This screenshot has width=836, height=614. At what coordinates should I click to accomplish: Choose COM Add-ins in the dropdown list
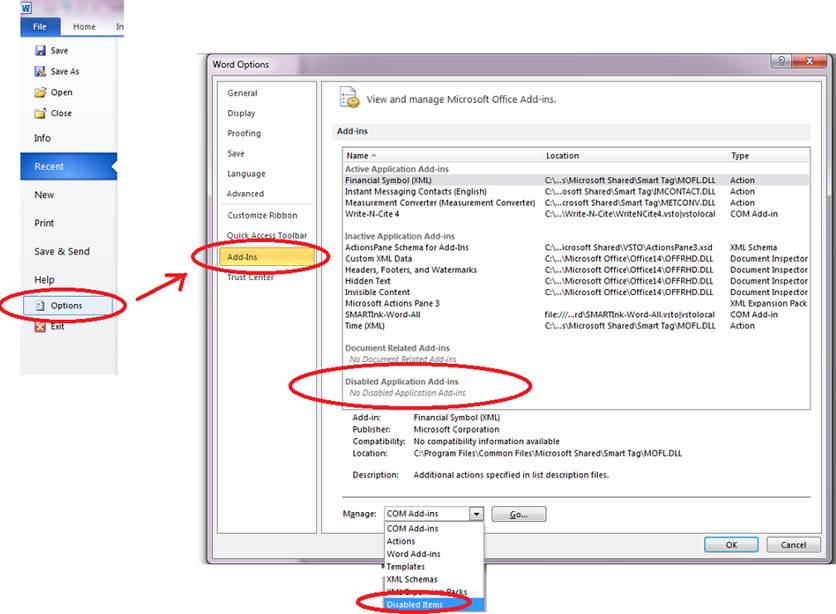point(434,529)
